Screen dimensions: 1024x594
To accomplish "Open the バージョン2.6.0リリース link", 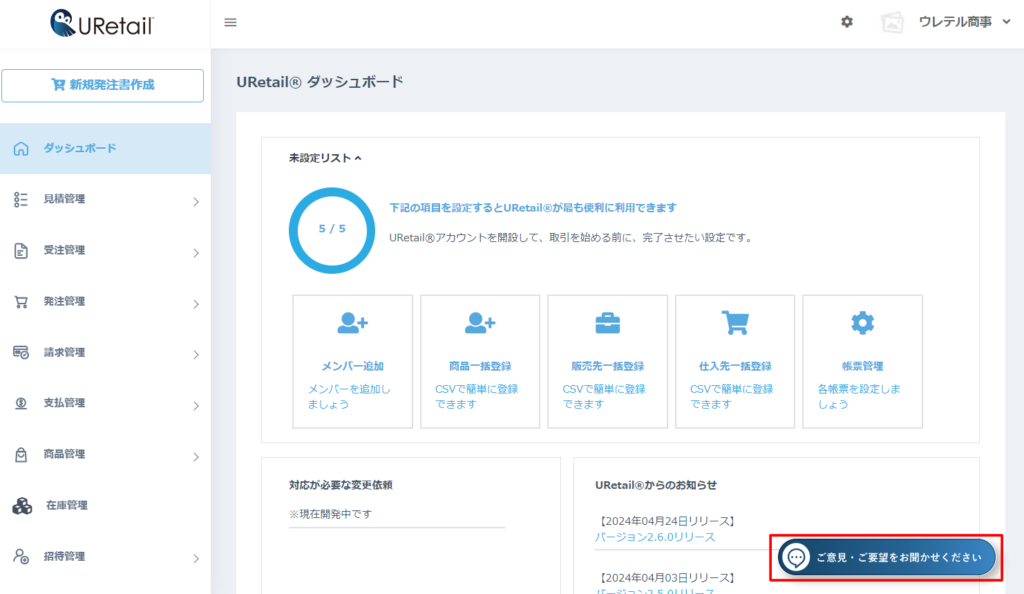I will (x=655, y=537).
